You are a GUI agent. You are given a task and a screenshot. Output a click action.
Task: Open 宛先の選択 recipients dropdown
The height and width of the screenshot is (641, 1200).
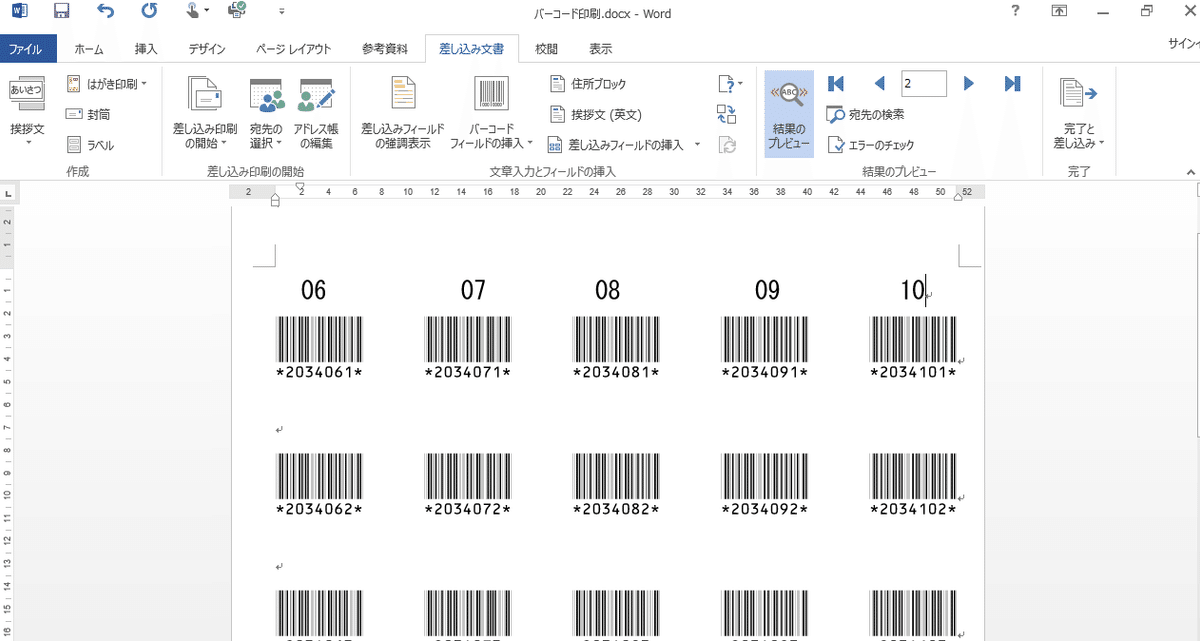pos(266,113)
